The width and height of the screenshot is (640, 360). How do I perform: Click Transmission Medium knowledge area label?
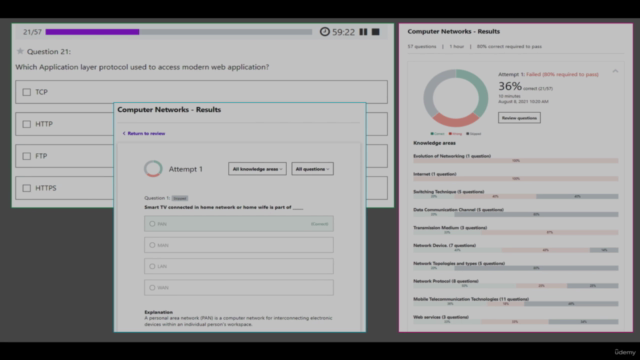pyautogui.click(x=450, y=227)
